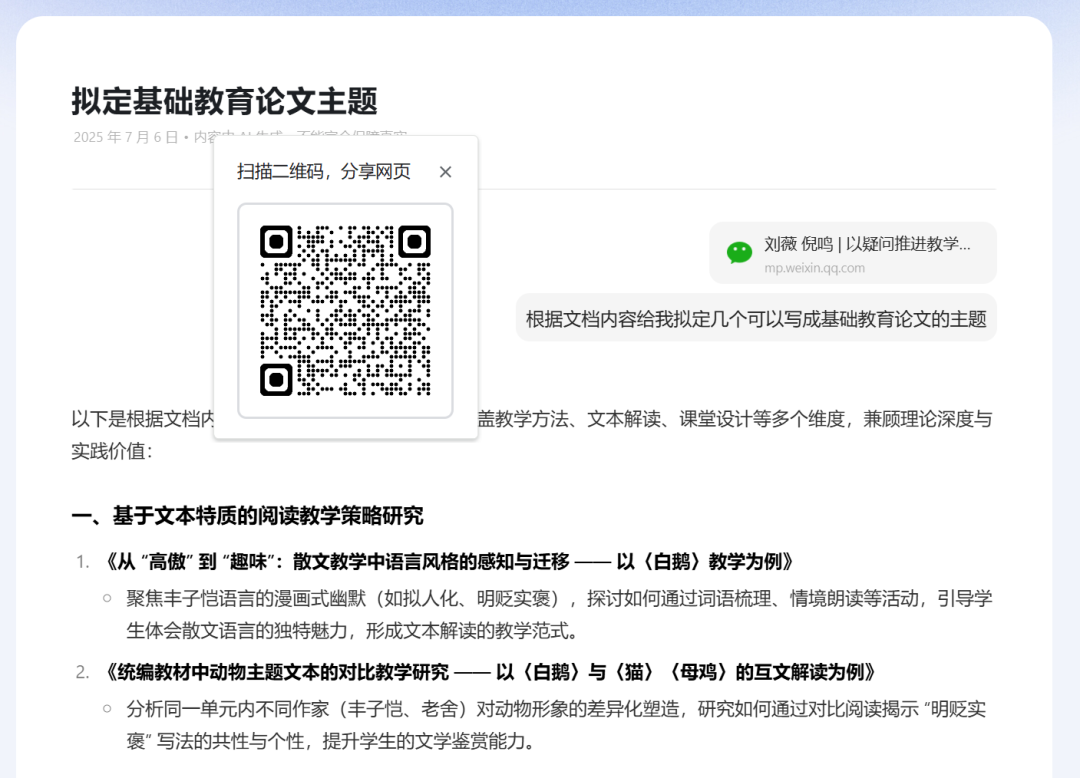1080x778 pixels.
Task: Click heading 一、基于文本特质的阅读教学策略研究
Action: [247, 516]
